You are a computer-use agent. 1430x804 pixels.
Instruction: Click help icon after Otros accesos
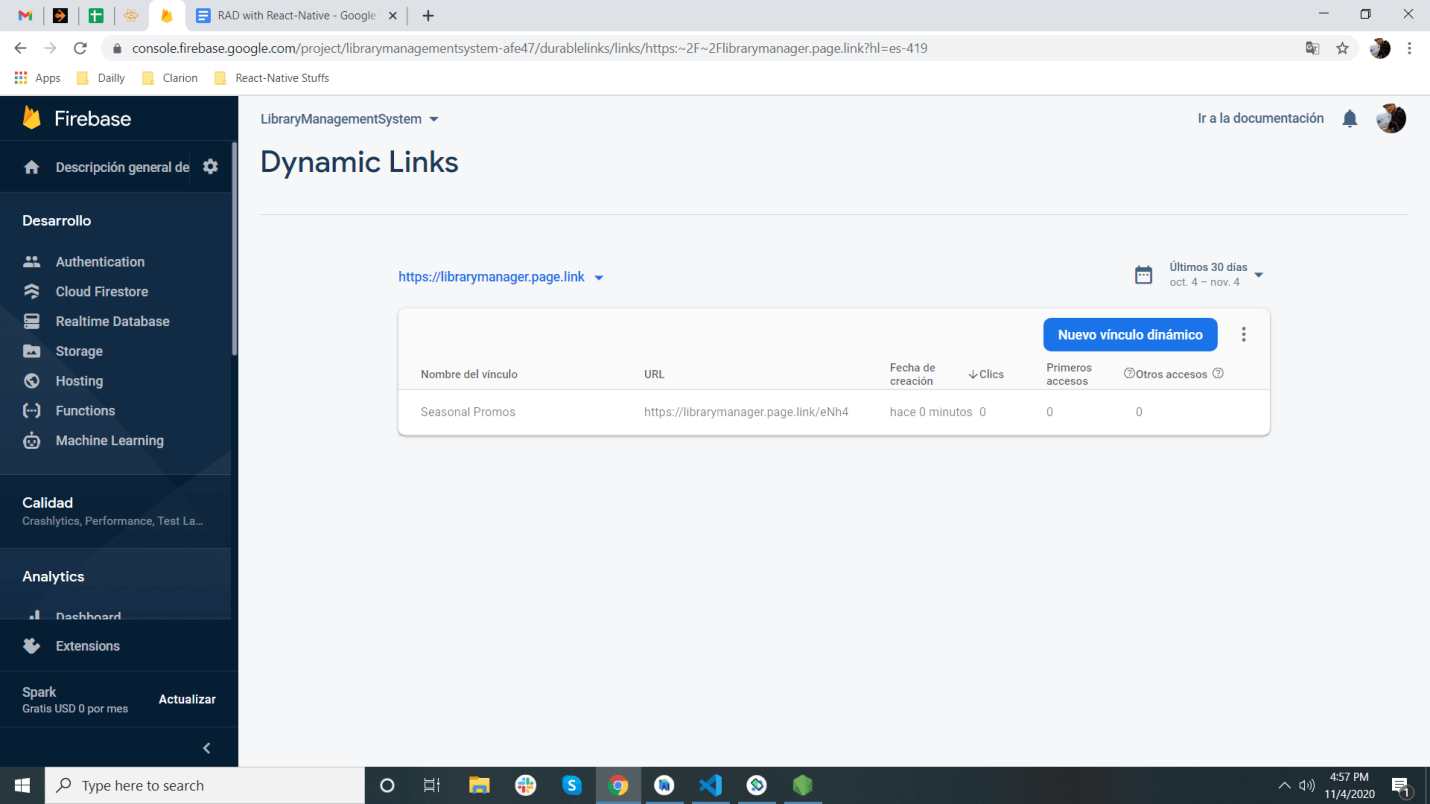(1218, 373)
